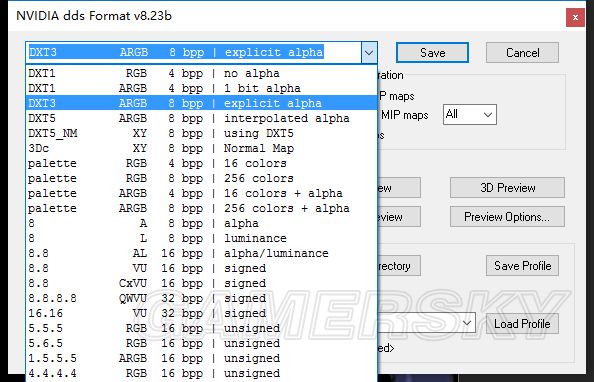
Task: Select palette ARGB 16 colors + alpha
Action: coord(202,193)
